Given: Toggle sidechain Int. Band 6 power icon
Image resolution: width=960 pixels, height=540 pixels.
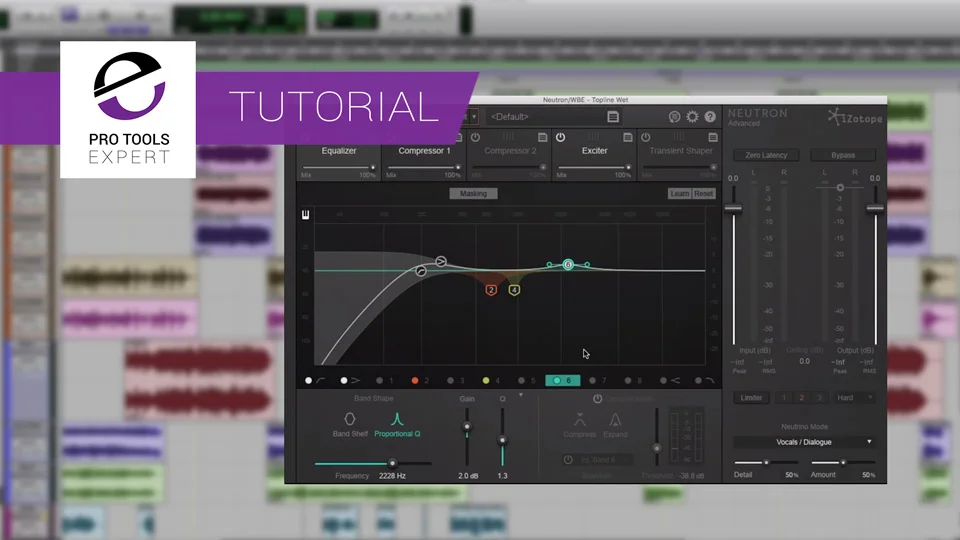Looking at the screenshot, I should point(568,459).
